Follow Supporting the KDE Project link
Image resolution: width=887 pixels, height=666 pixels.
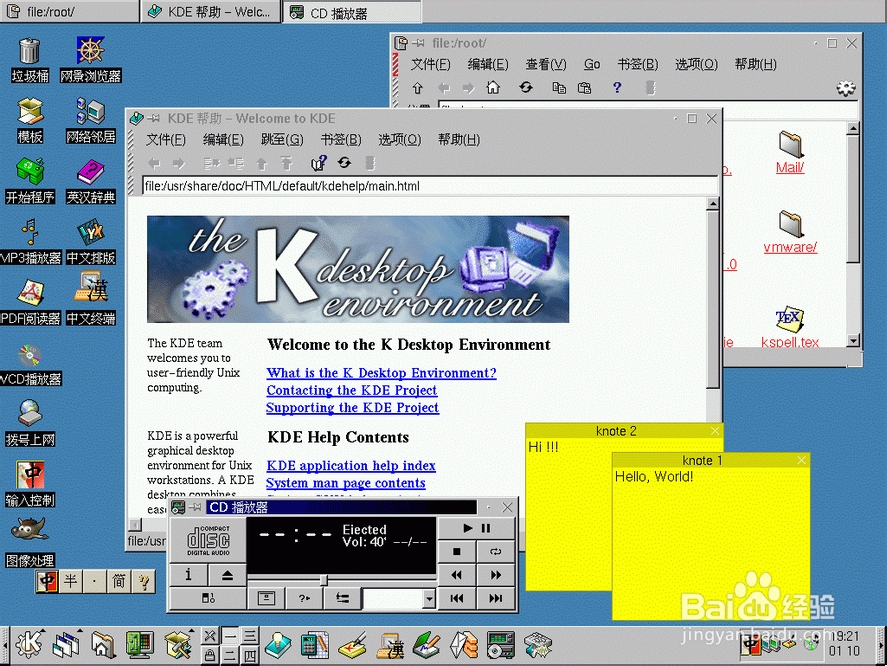(352, 407)
